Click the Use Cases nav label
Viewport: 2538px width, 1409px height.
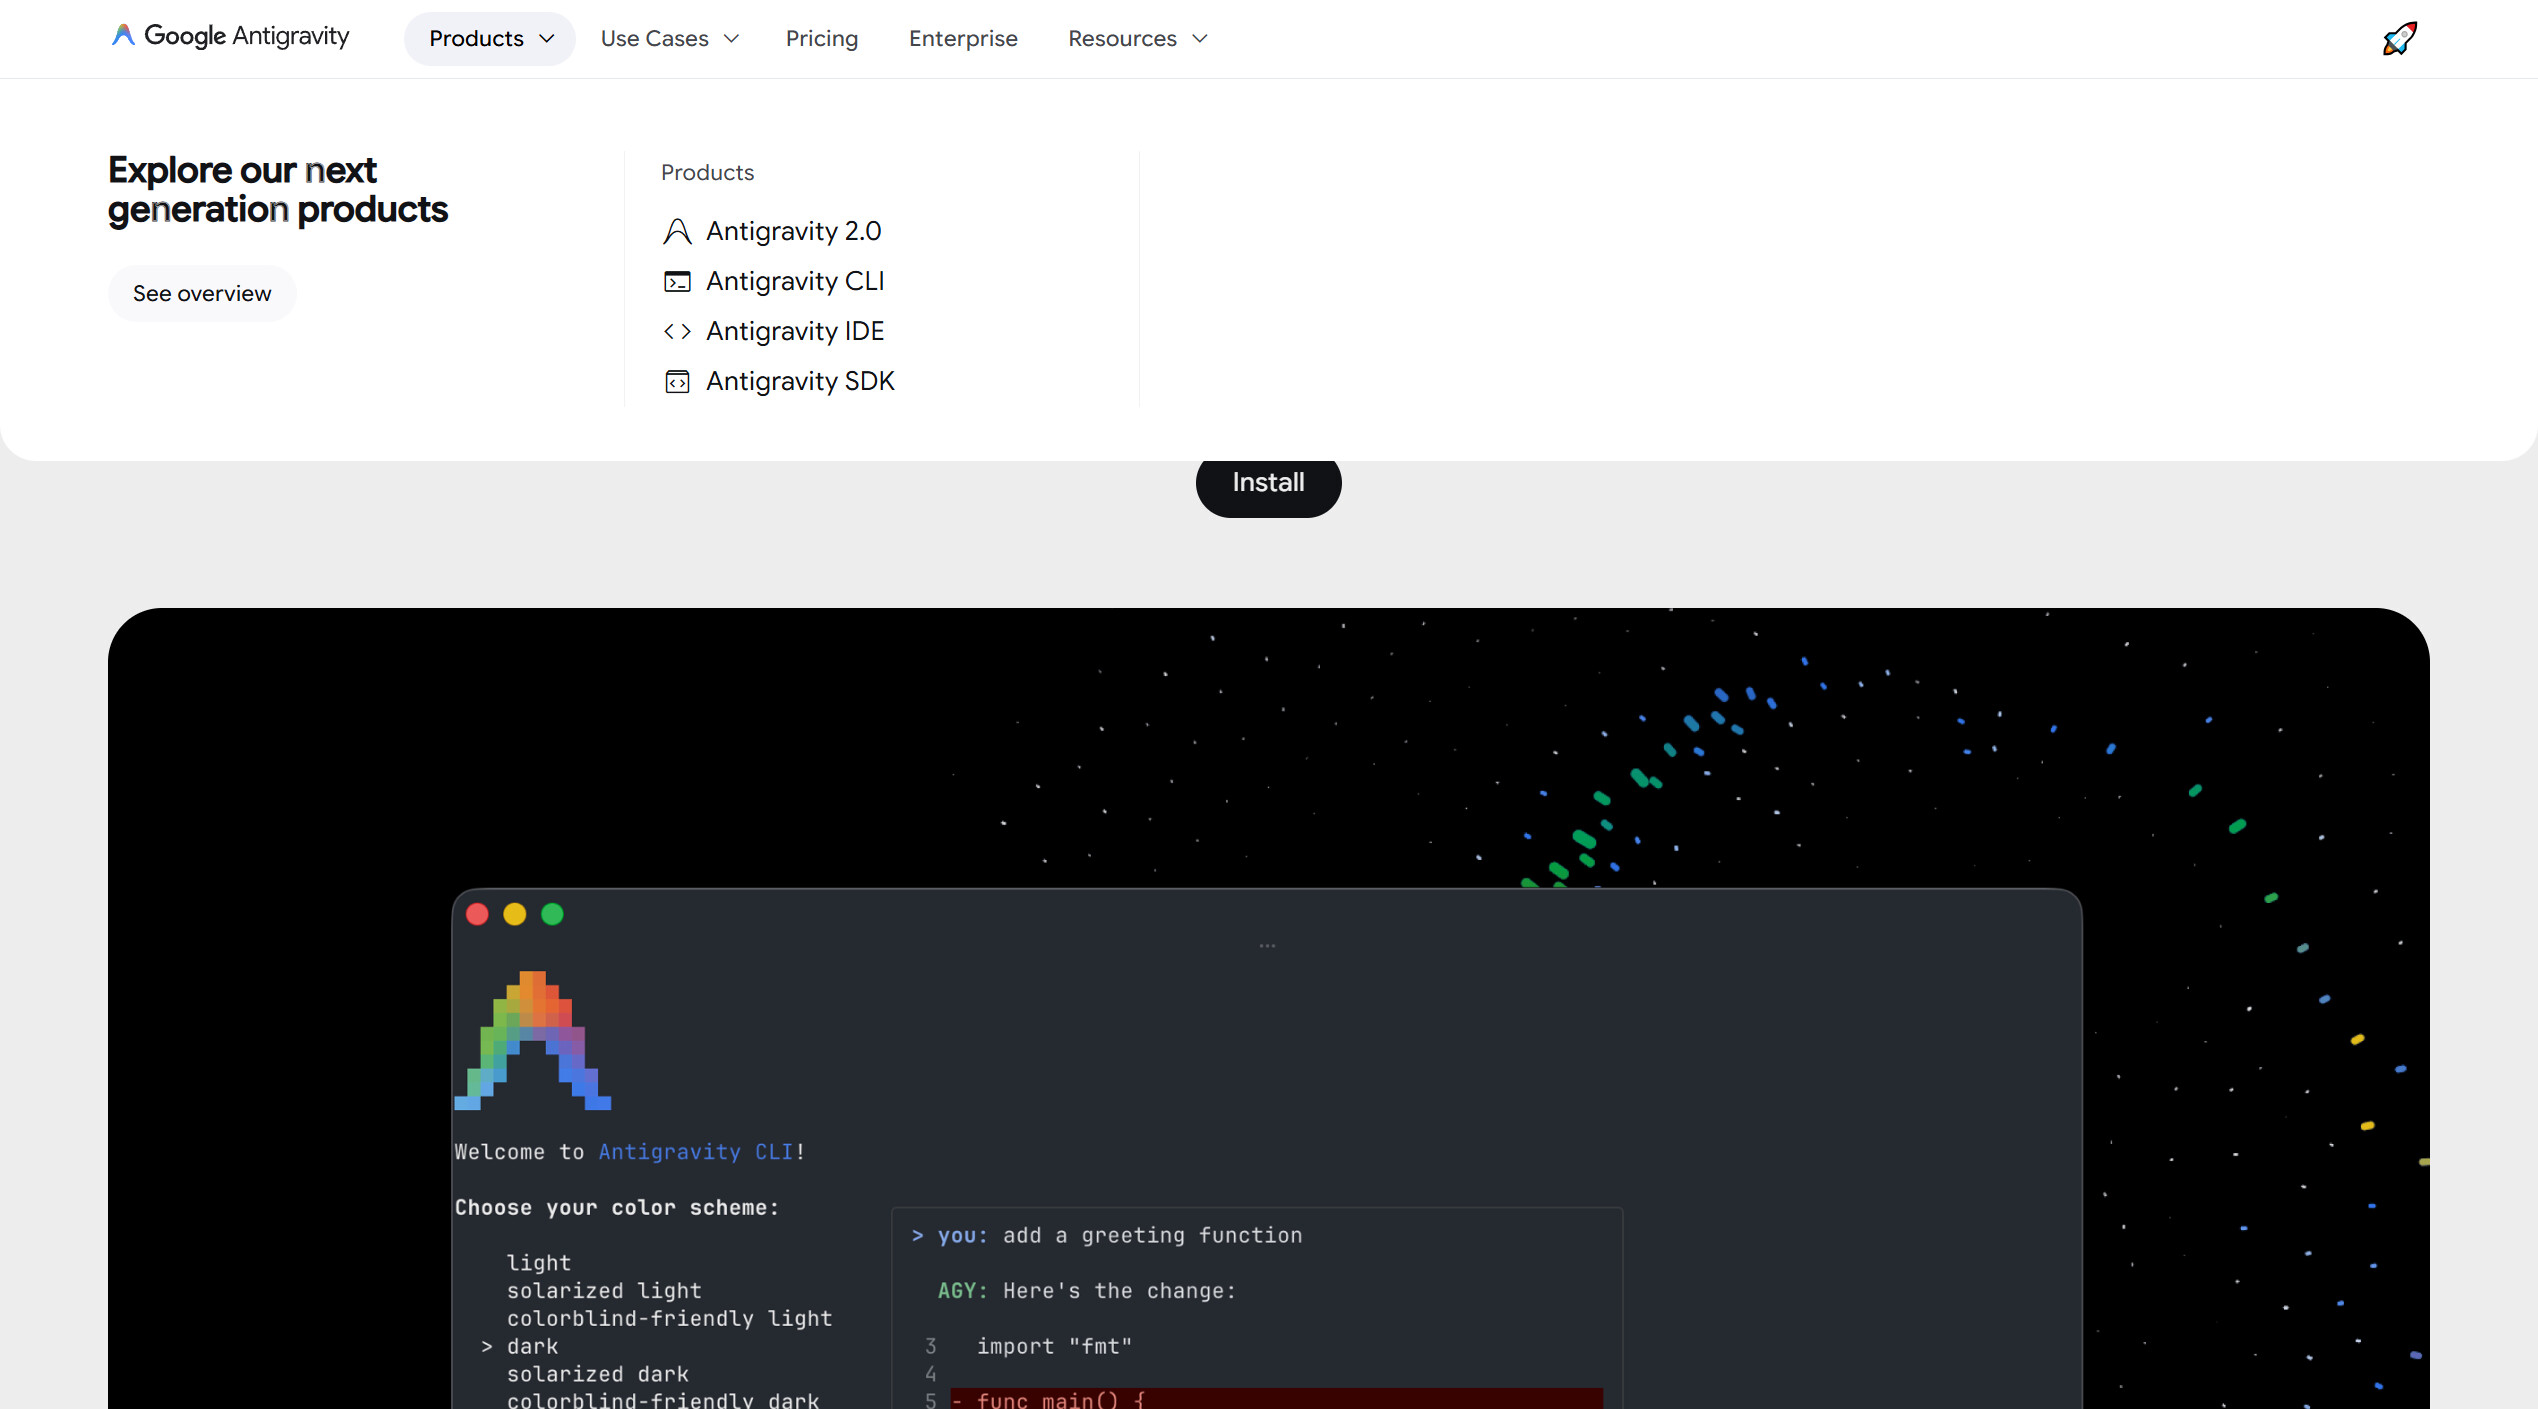(654, 39)
